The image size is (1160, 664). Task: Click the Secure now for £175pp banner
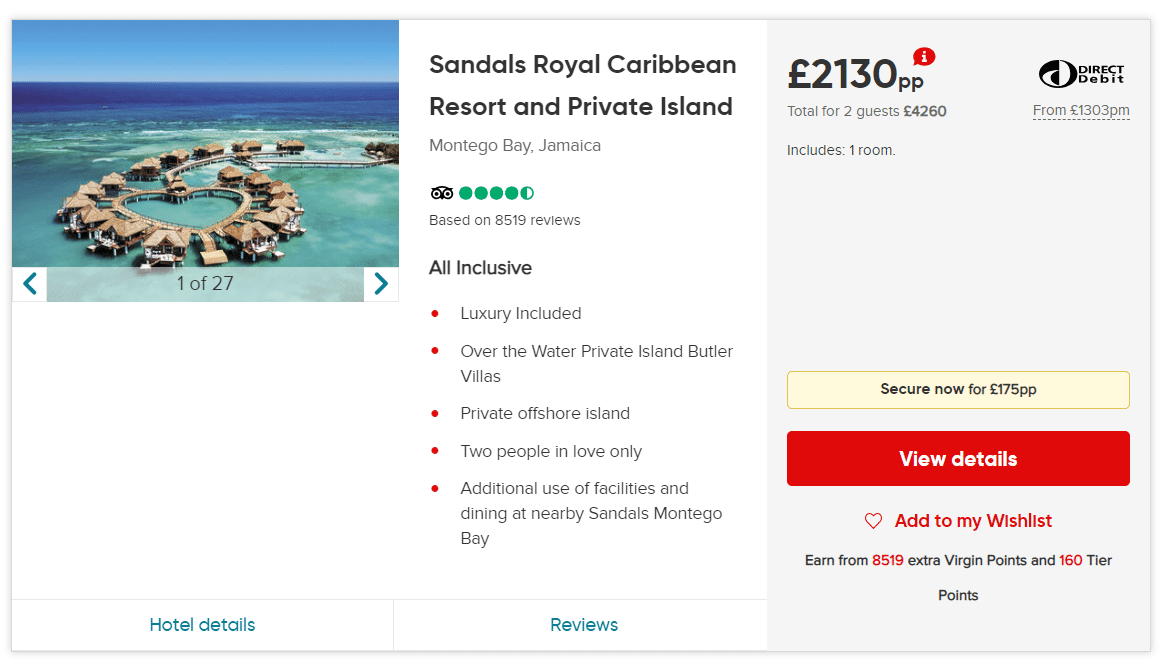(x=958, y=390)
